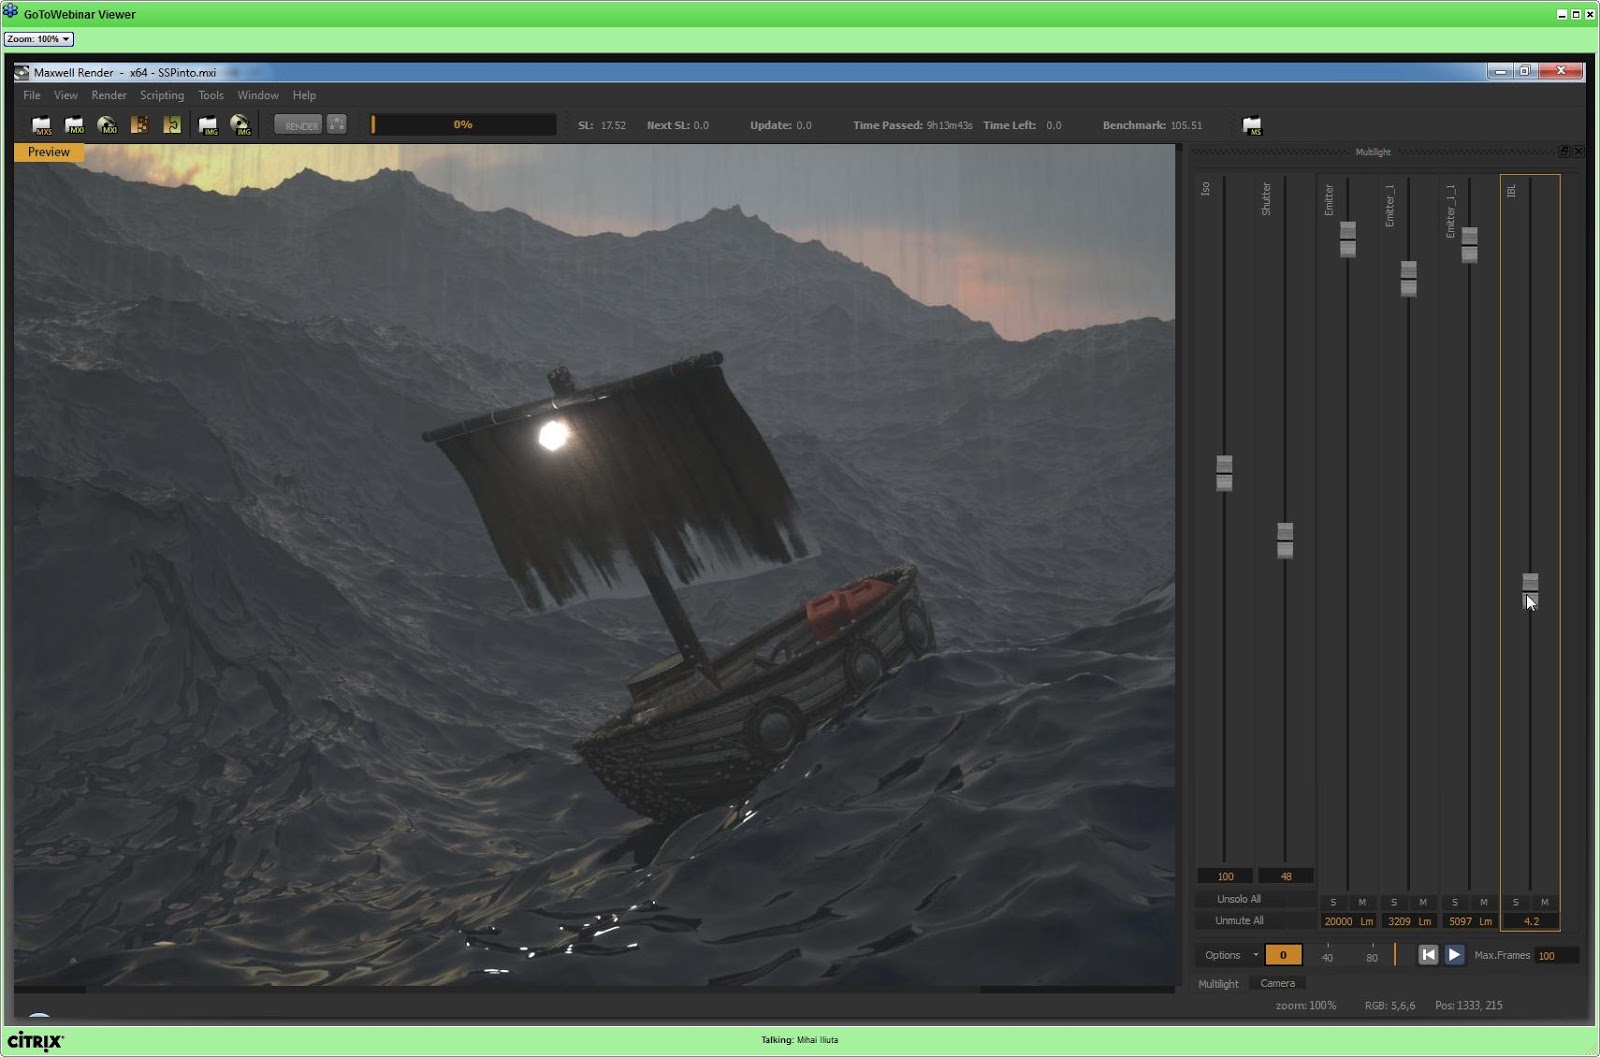Click the IMG disc icon
The width and height of the screenshot is (1600, 1057).
(x=241, y=125)
